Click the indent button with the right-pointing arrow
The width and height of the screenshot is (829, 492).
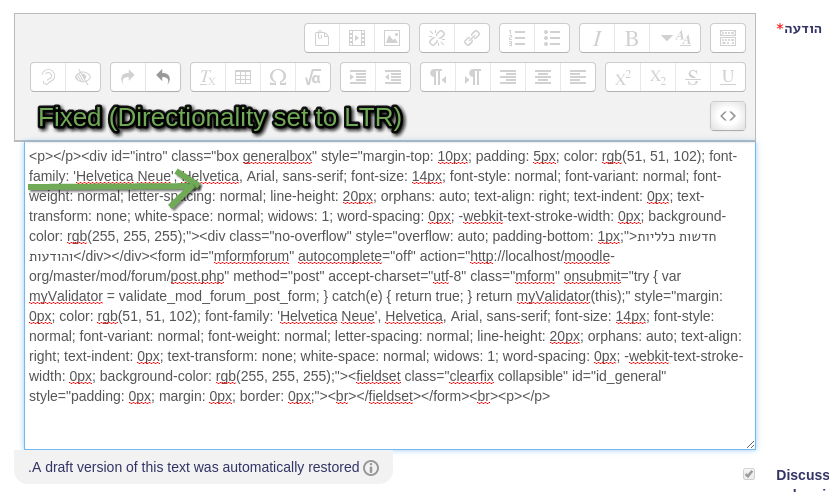coord(358,77)
